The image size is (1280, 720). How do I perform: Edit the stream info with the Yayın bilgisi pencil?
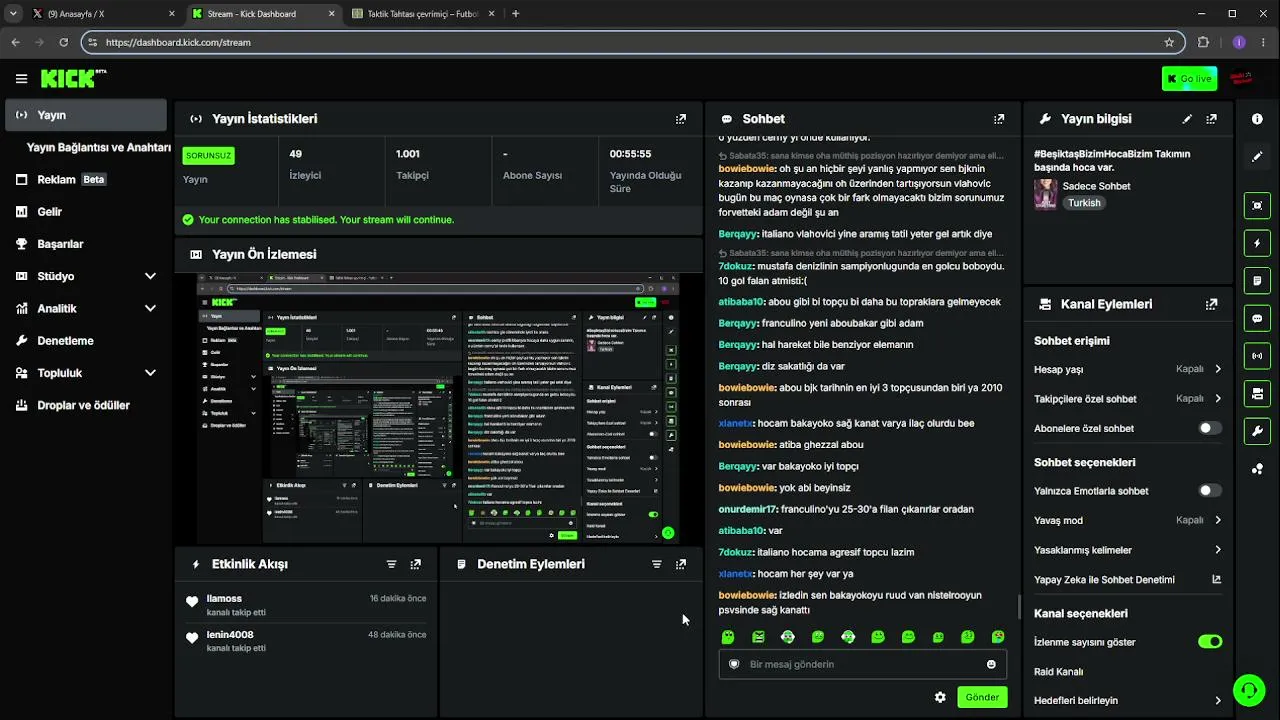point(1187,119)
